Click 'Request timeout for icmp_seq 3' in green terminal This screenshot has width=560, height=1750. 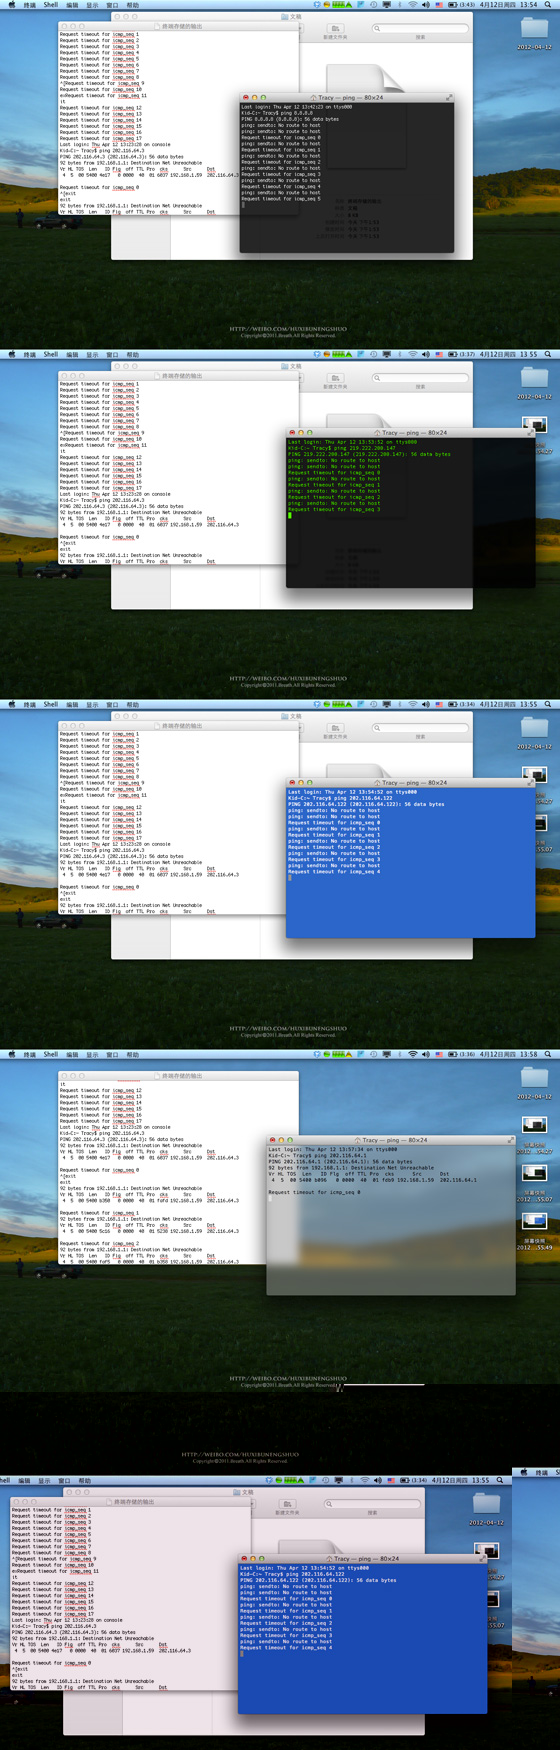tap(334, 509)
